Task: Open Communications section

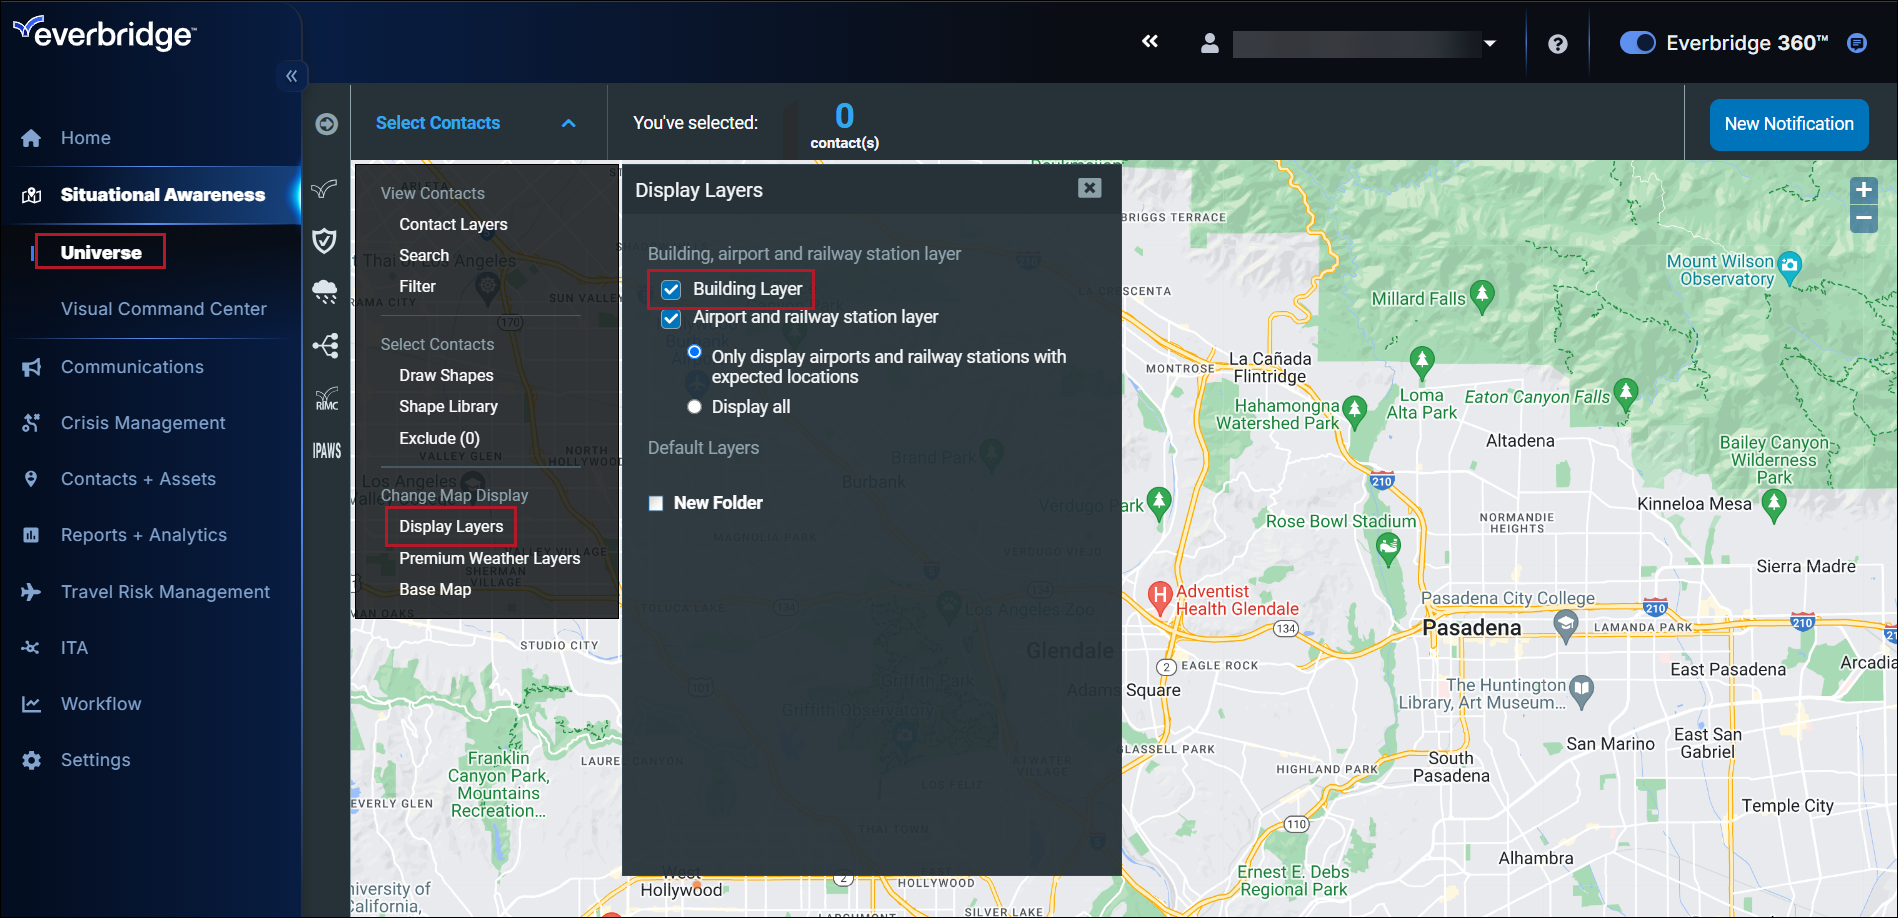Action: tap(132, 367)
